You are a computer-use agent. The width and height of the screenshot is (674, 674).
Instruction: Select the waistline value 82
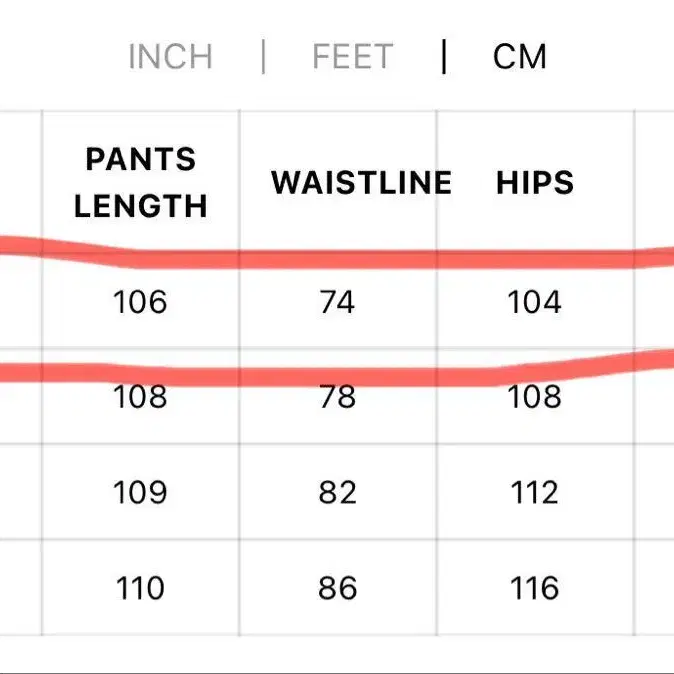(x=337, y=493)
